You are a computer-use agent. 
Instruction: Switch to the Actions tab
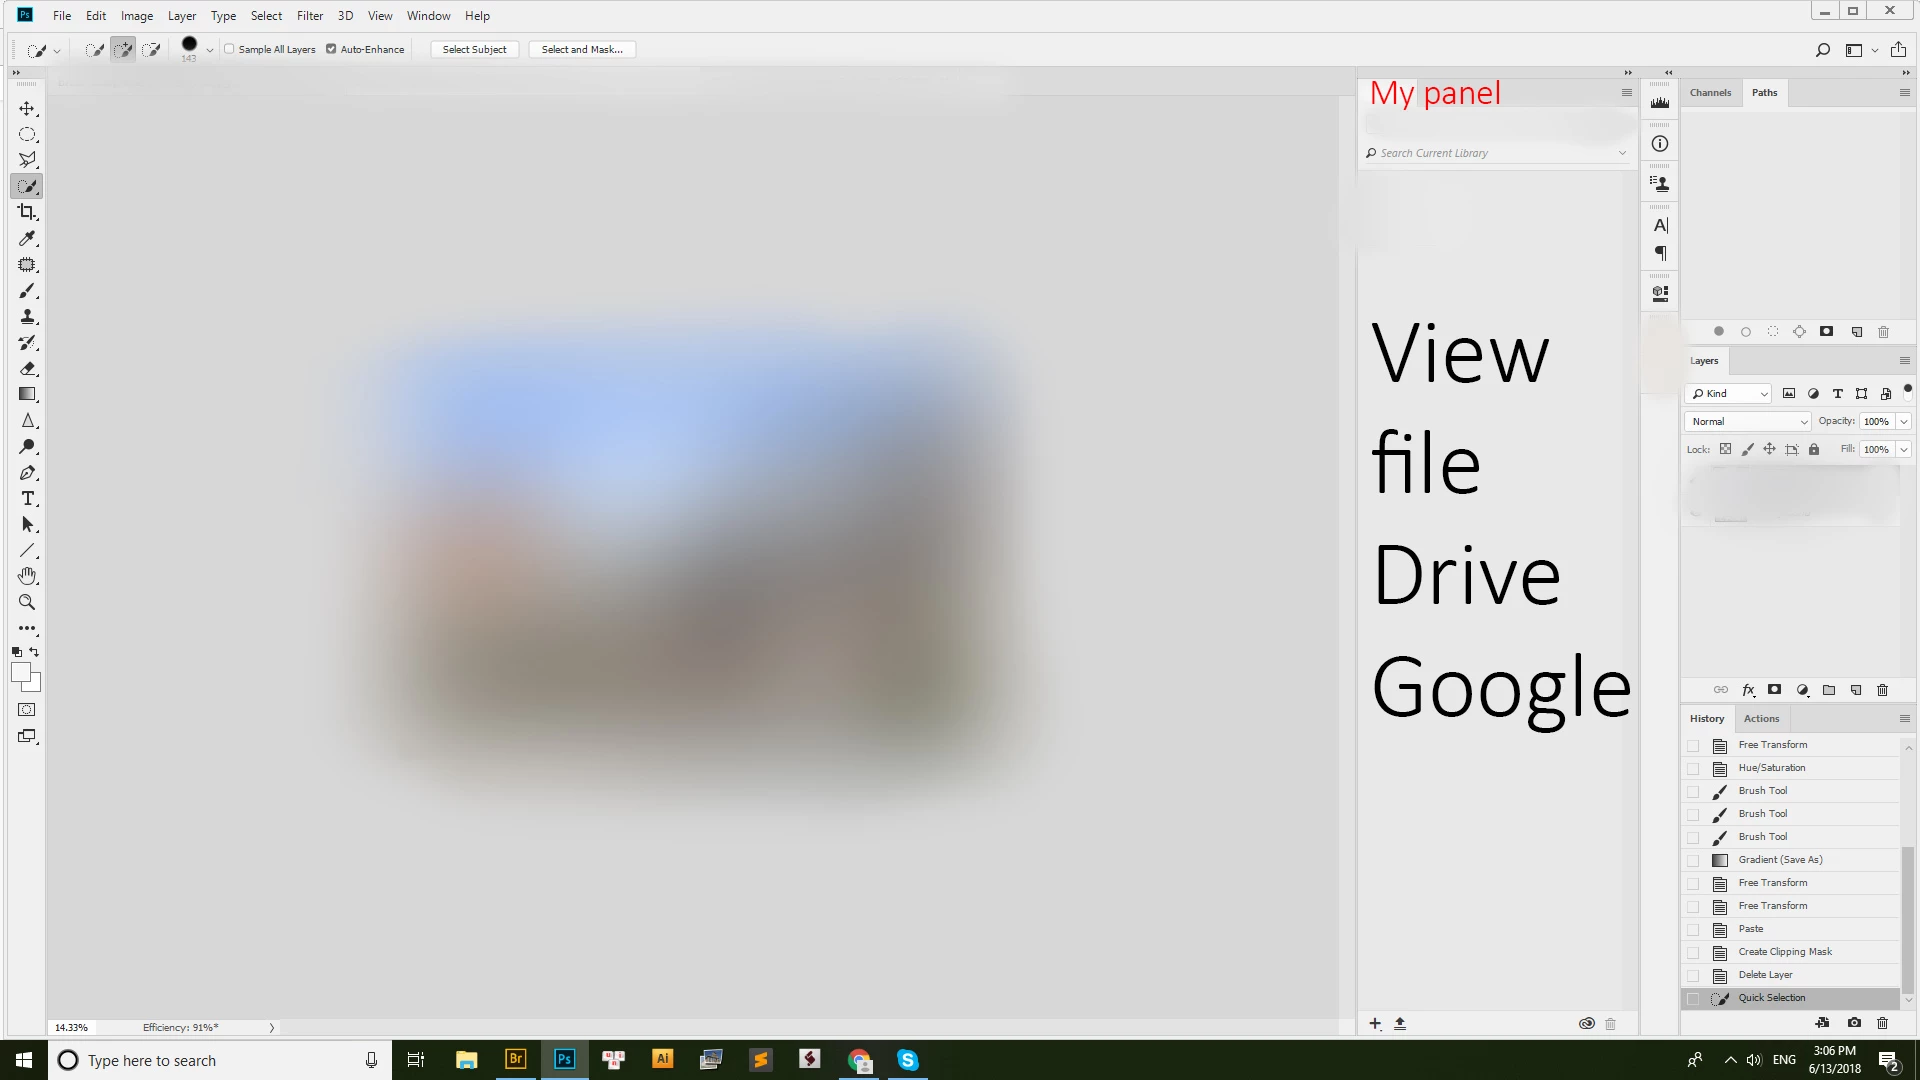[1761, 718]
